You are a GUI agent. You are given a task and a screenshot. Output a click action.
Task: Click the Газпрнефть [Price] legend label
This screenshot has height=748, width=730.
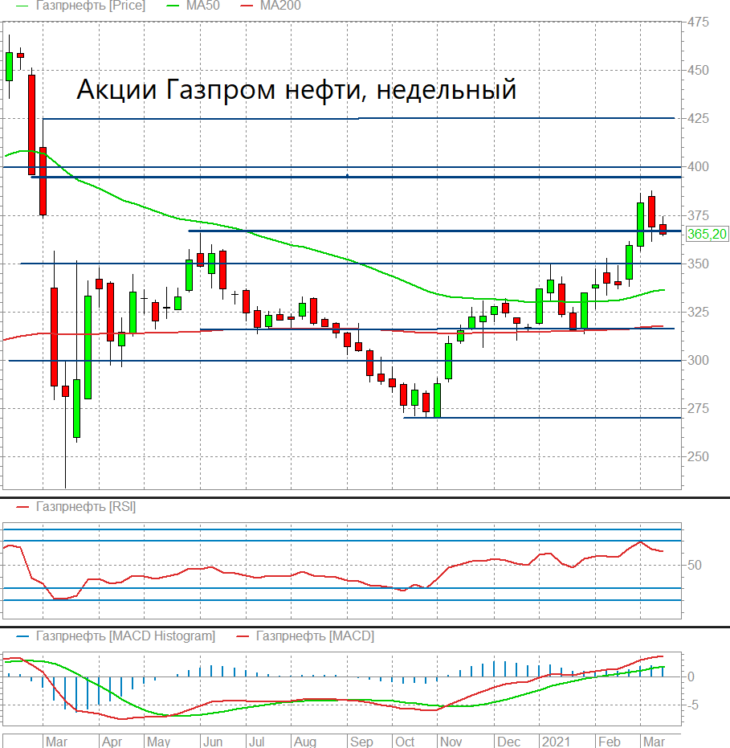pos(91,5)
